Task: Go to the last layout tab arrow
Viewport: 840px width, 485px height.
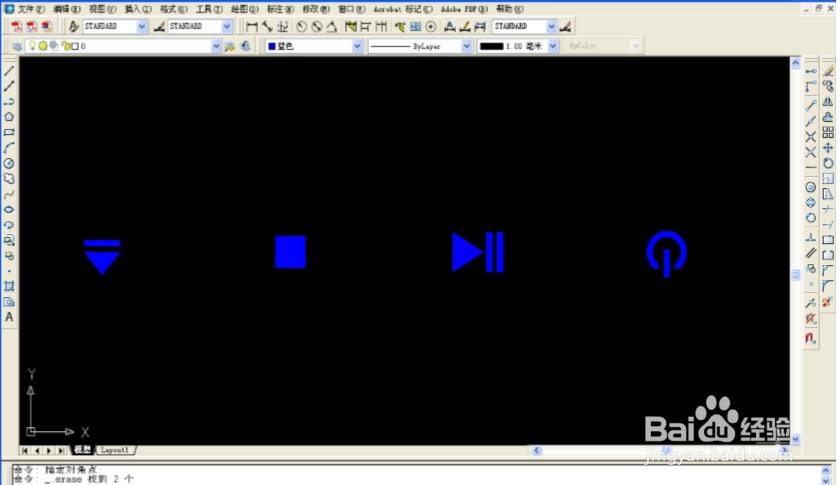Action: [x=62, y=451]
